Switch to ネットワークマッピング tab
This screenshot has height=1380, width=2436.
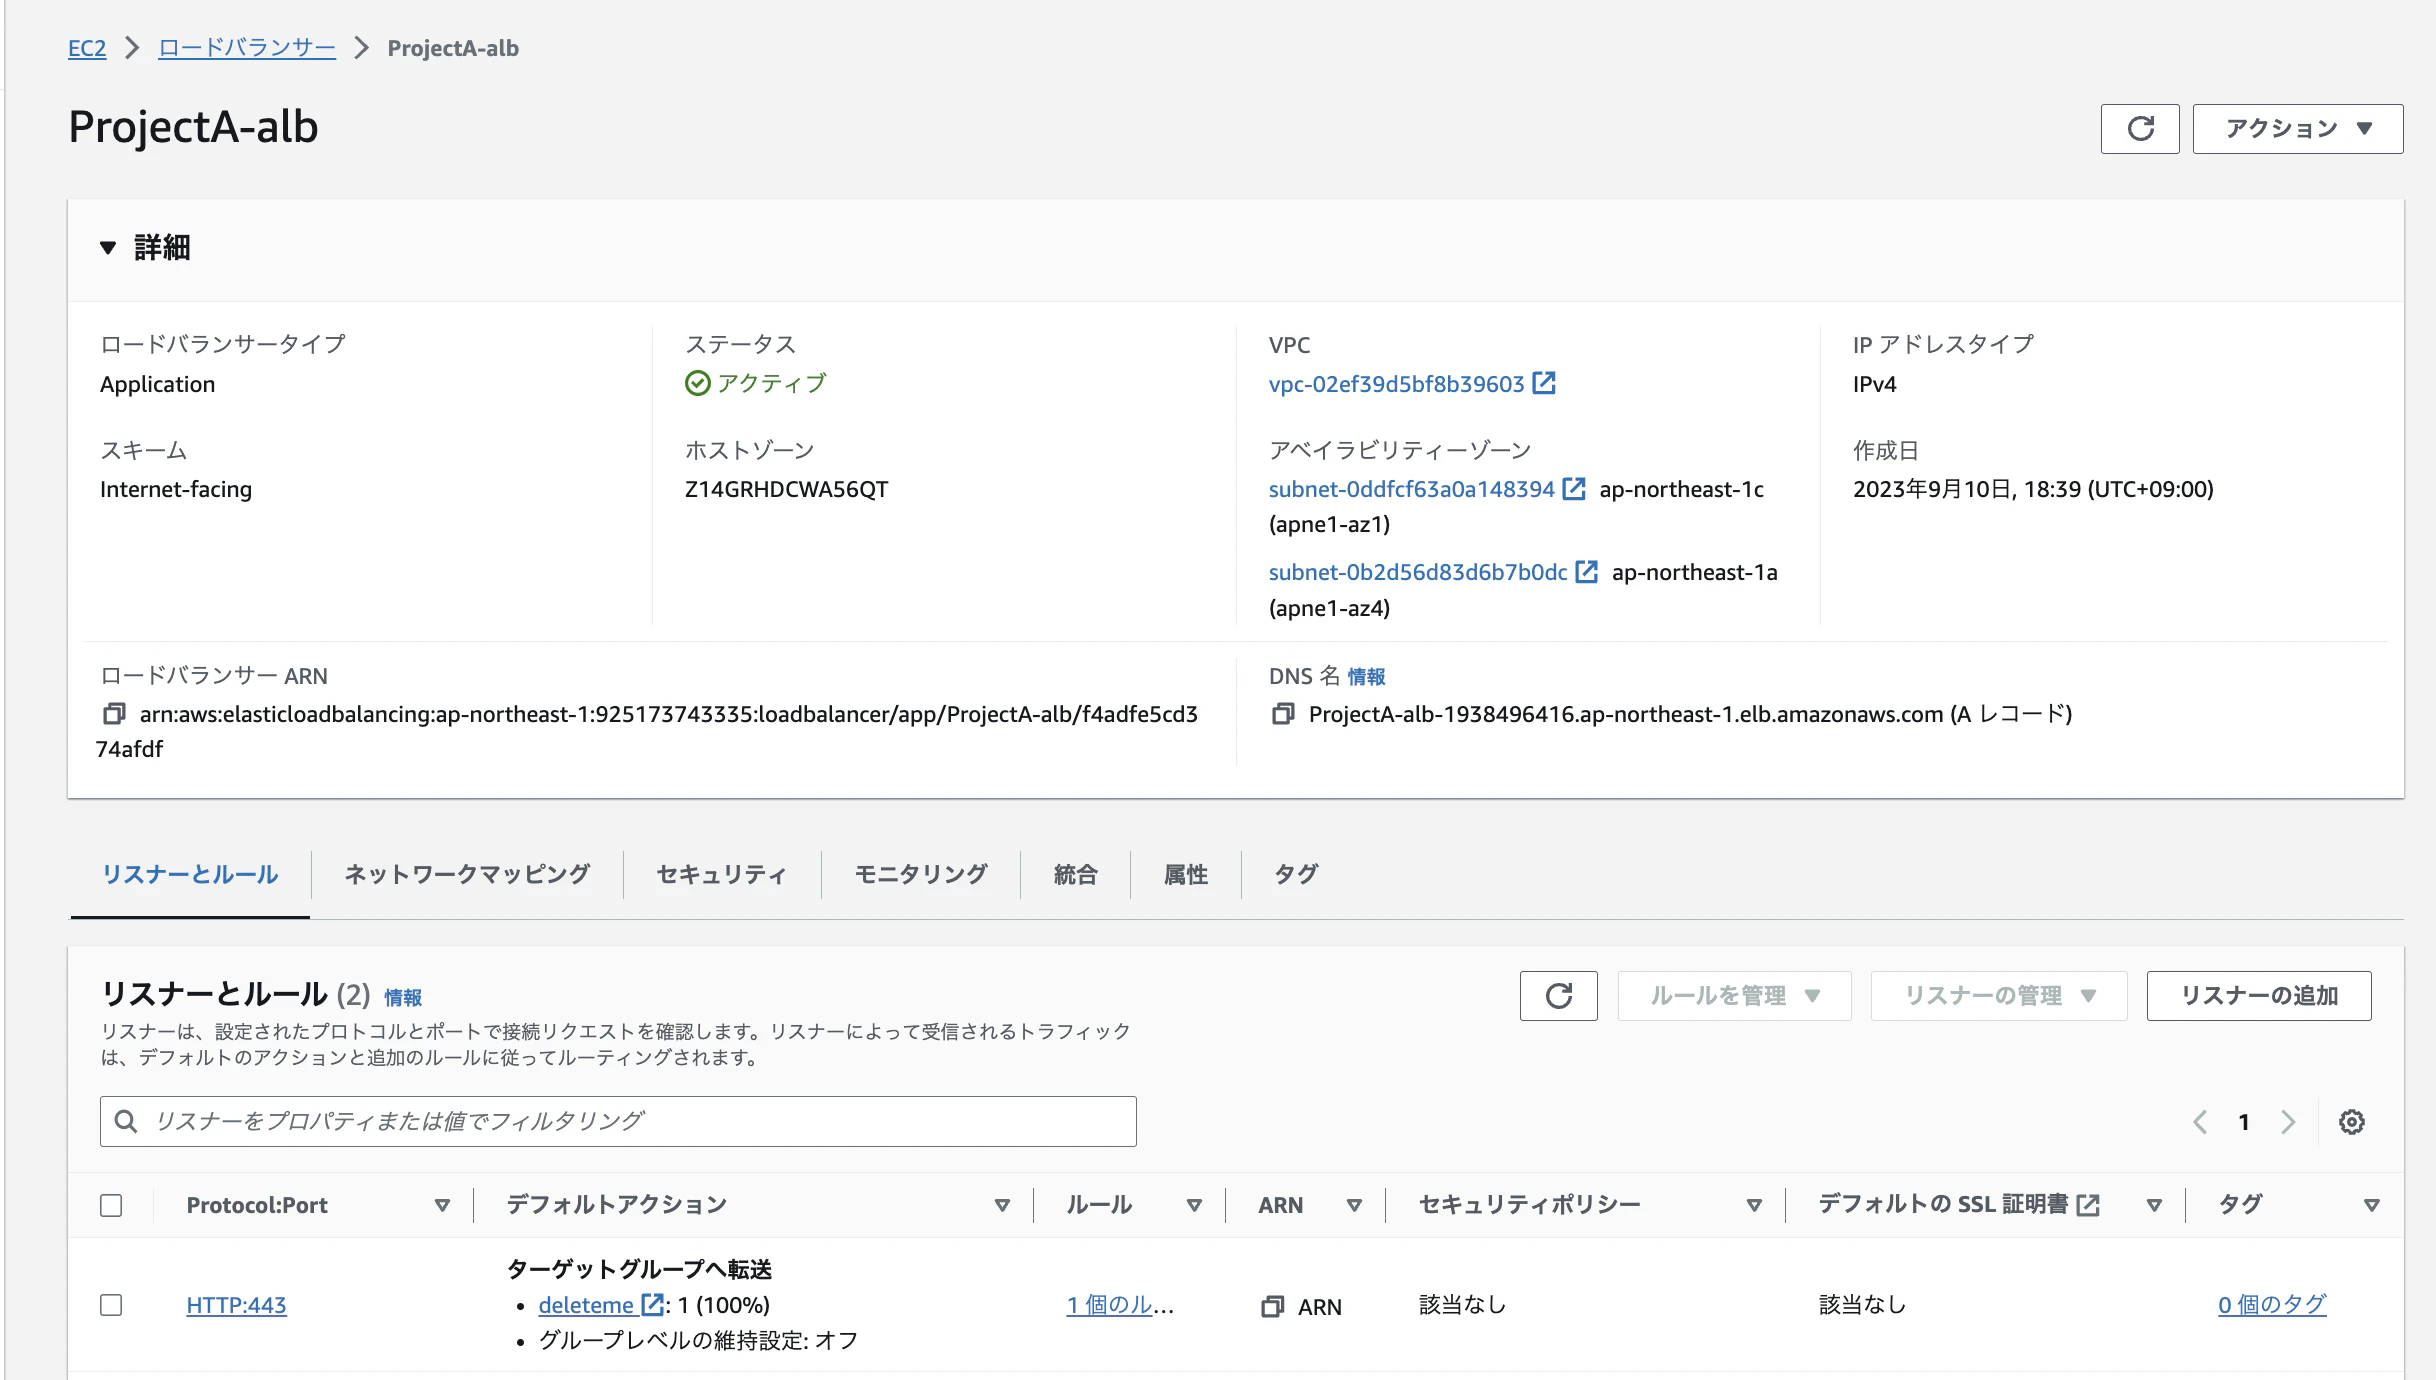pos(467,874)
